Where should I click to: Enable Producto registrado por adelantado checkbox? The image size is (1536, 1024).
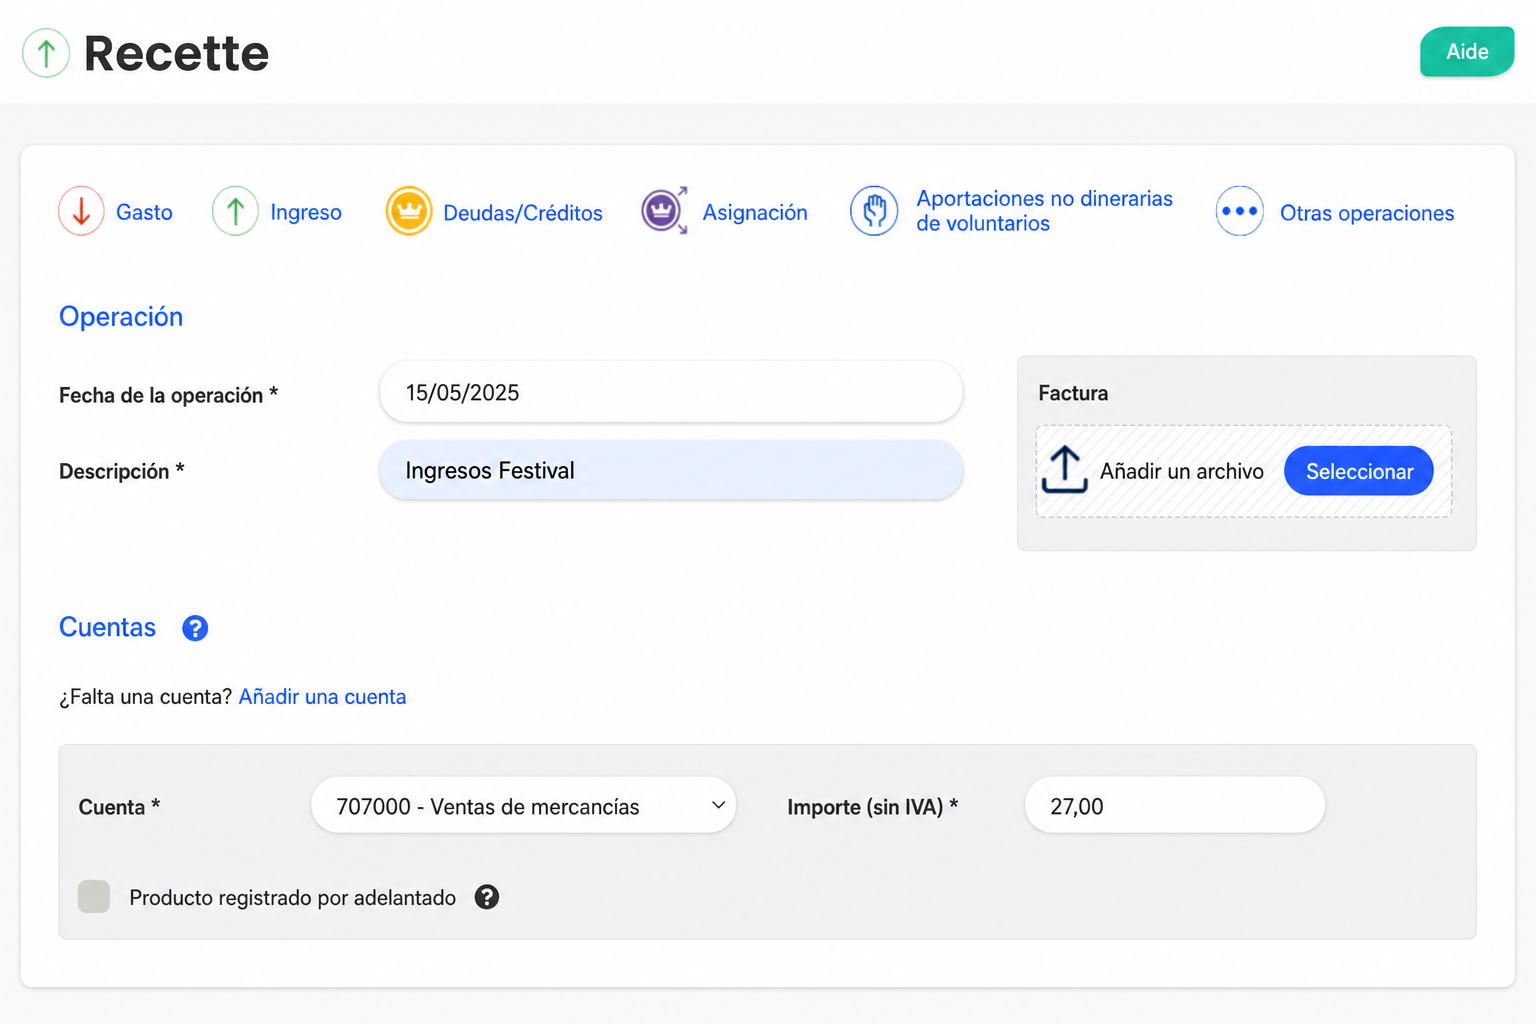click(94, 897)
